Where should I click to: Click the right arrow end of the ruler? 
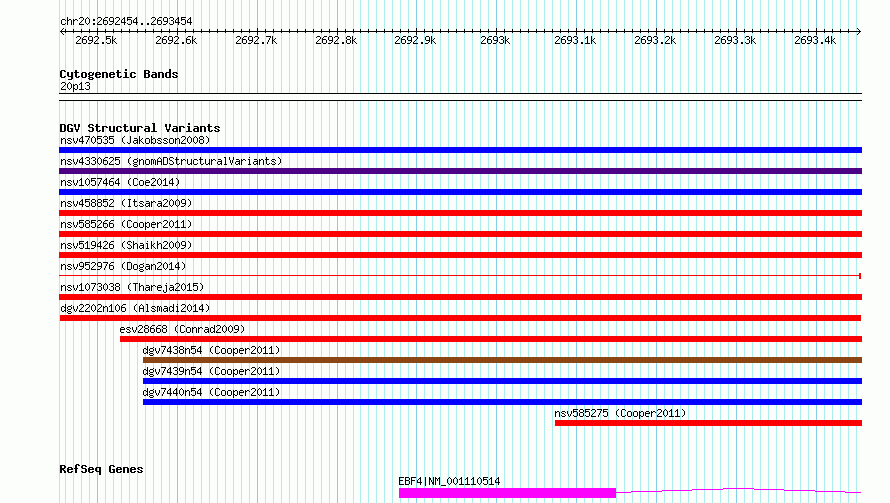coord(858,31)
